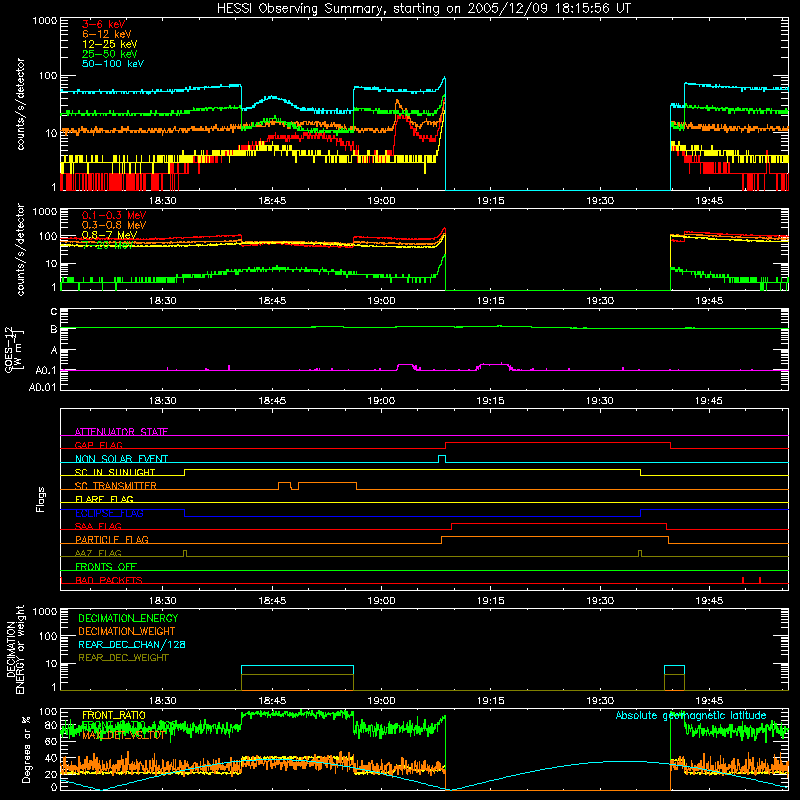This screenshot has height=800, width=800.
Task: Click the DECIMATION ENERGY or weight axis title
Action: click(x=15, y=649)
